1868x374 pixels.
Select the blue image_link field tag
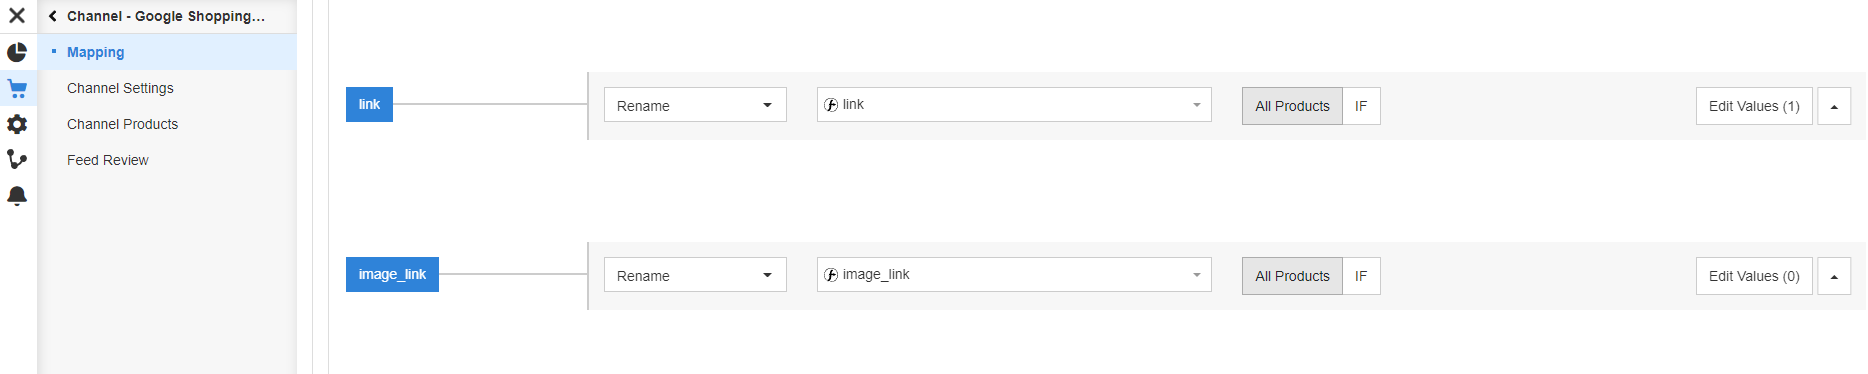point(392,275)
